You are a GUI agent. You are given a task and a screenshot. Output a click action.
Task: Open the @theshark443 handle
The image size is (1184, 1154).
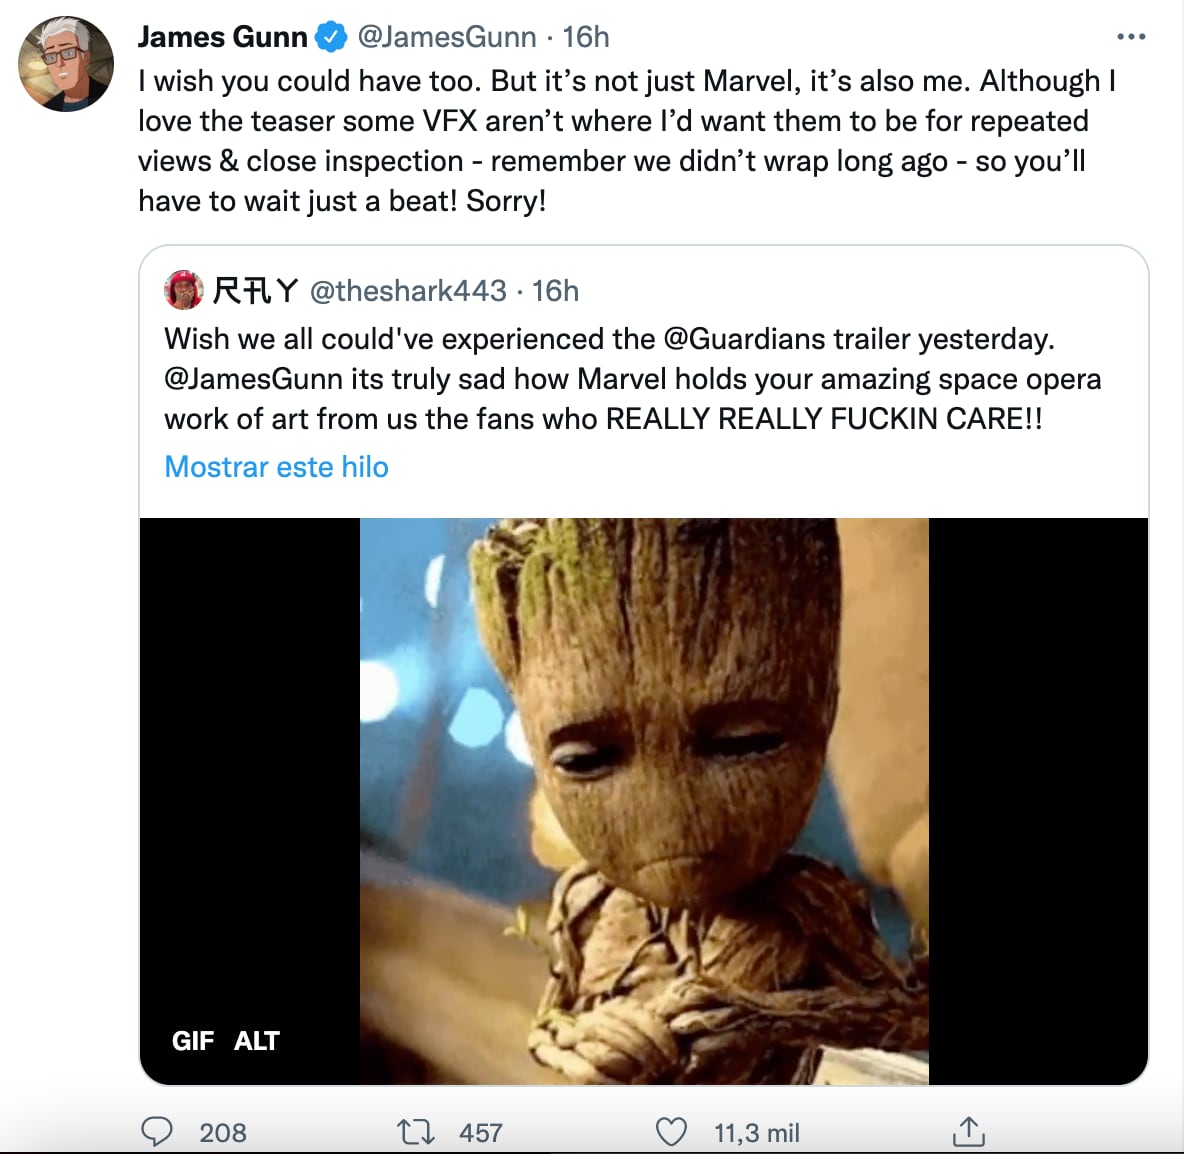pos(408,291)
